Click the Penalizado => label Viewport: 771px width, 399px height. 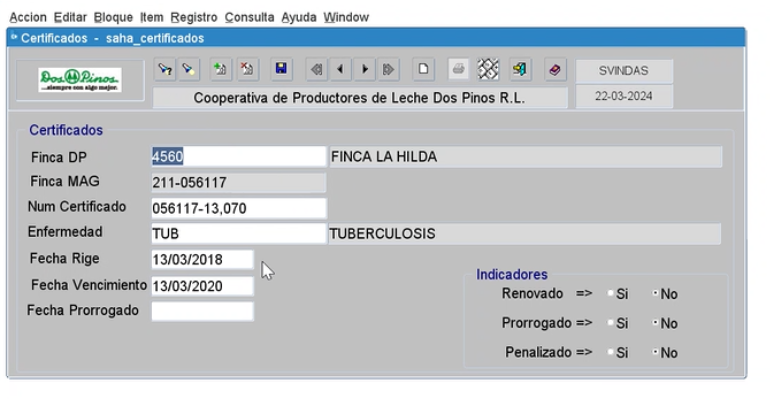point(549,352)
